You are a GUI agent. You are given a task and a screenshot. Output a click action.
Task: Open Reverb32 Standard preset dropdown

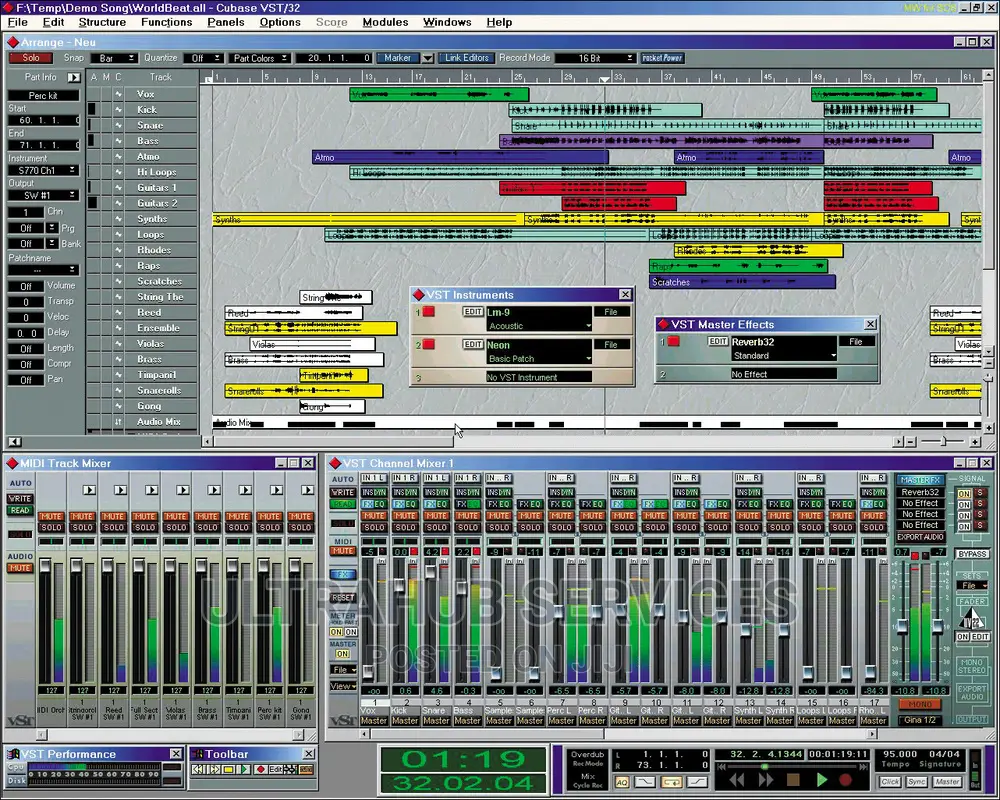tap(783, 356)
